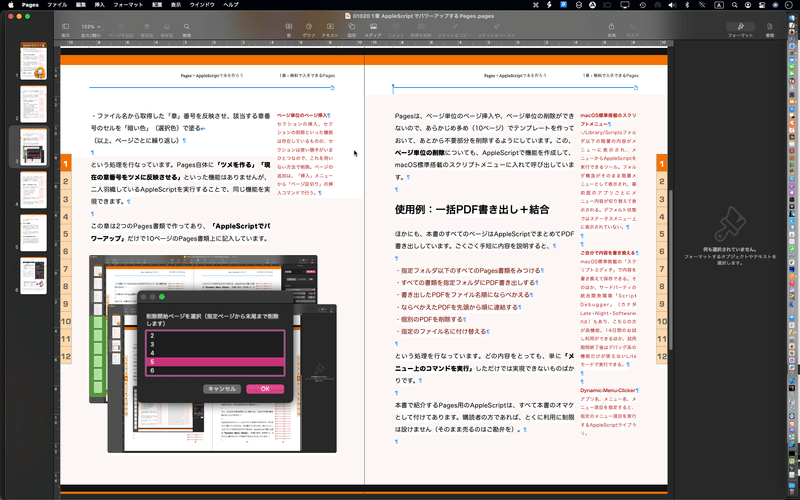The image size is (800, 500).
Task: Toggle the フォーマット inspector button
Action: pos(740,27)
